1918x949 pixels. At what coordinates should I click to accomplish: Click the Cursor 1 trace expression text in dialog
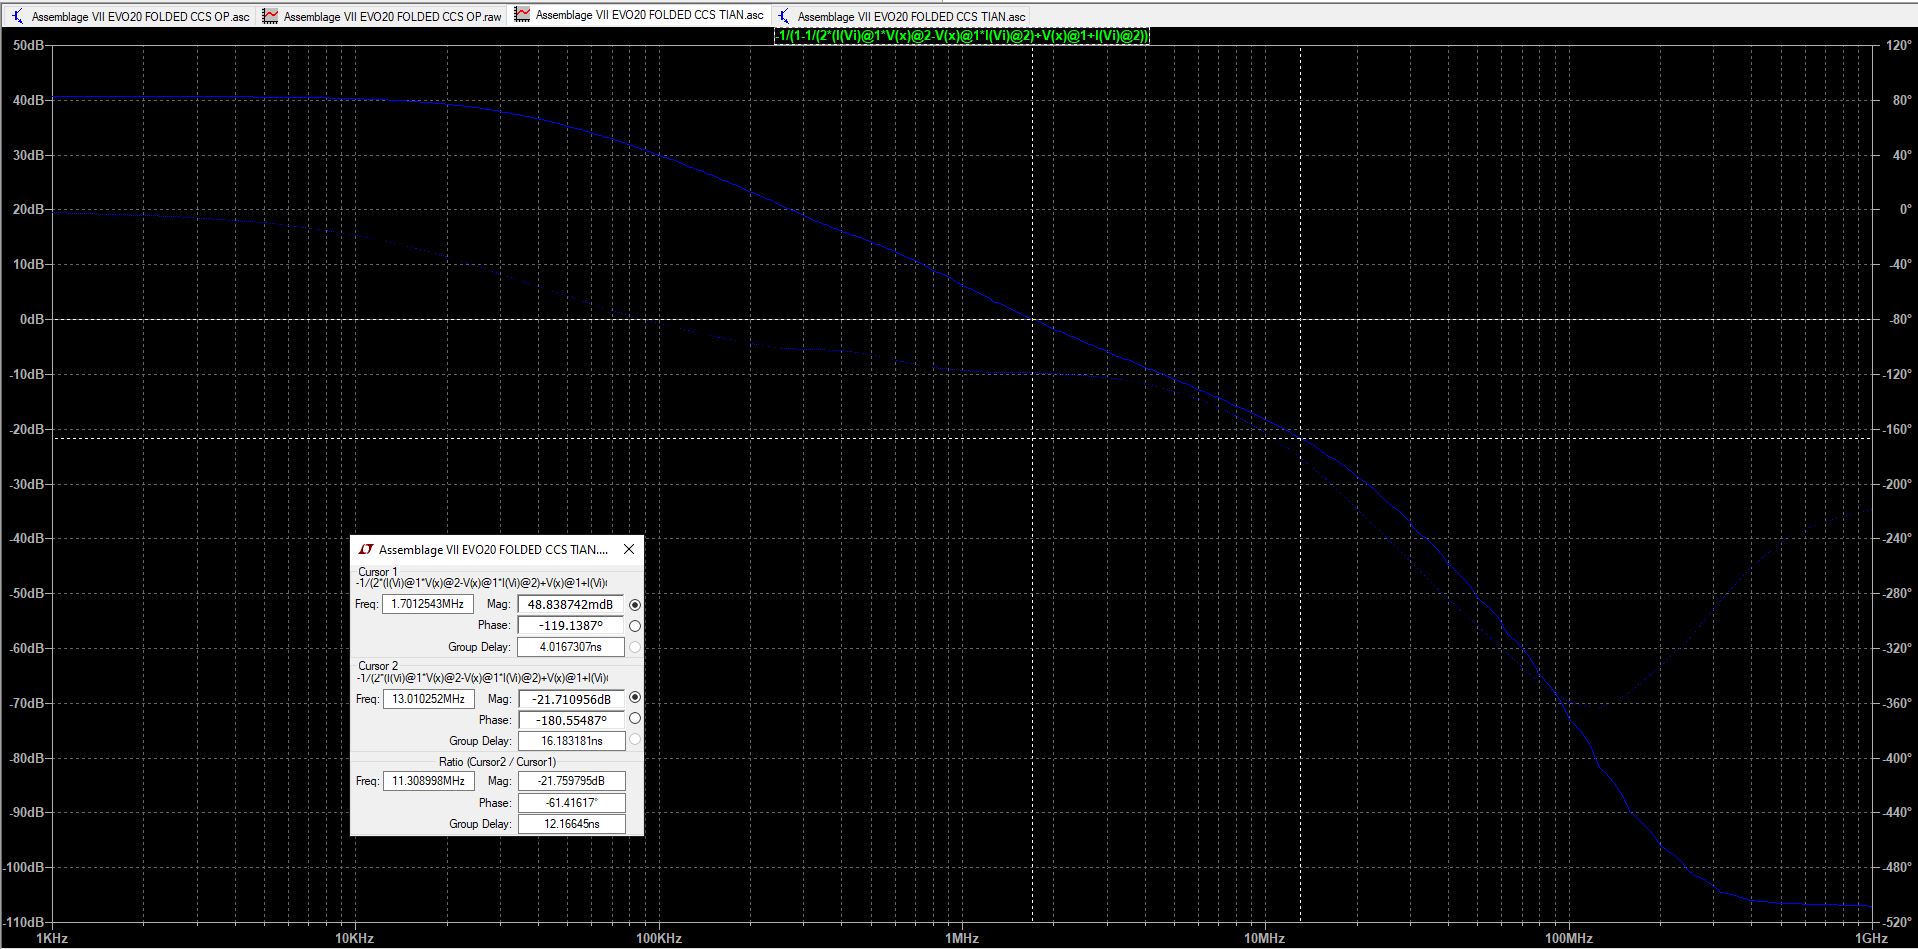481,583
